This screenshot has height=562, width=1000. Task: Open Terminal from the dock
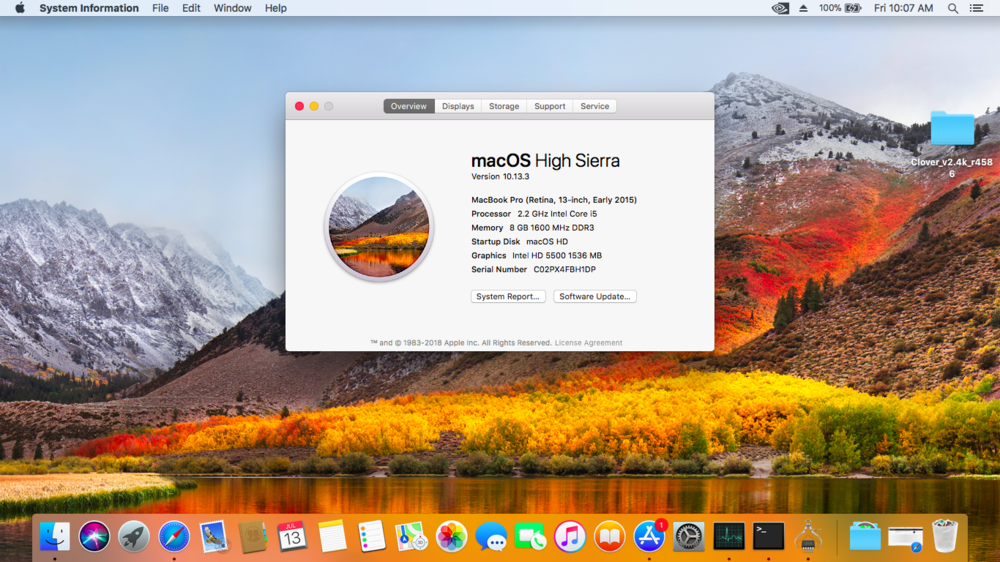coord(768,537)
